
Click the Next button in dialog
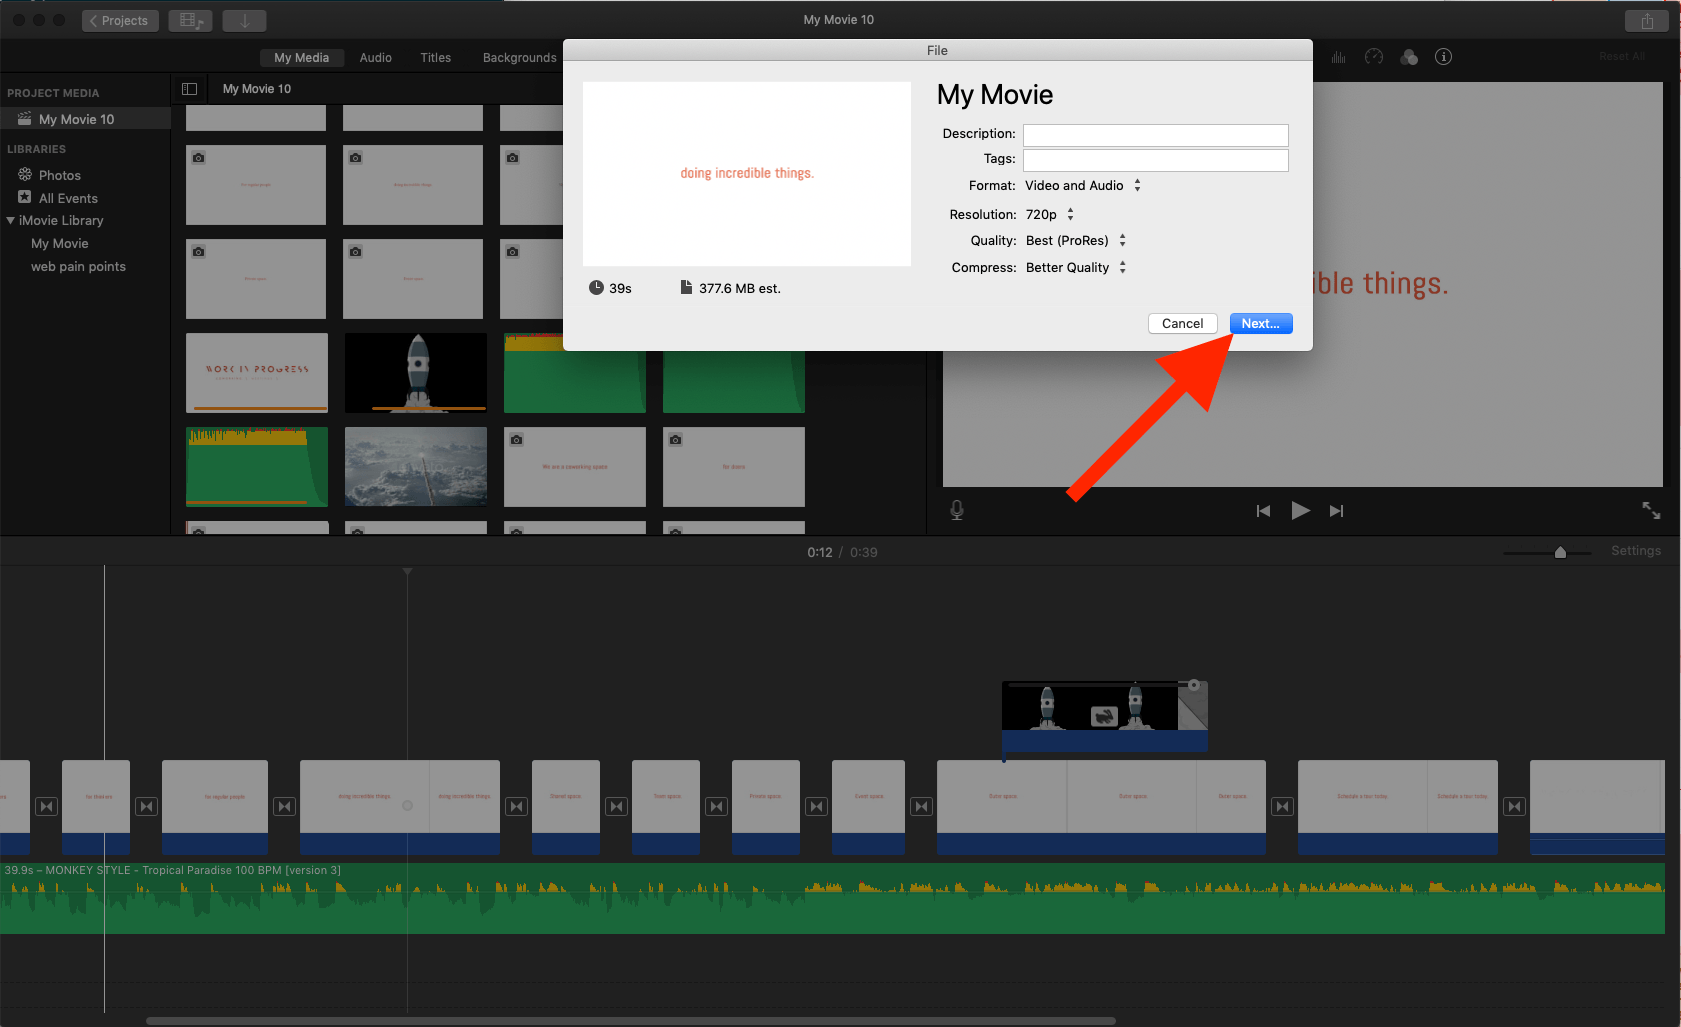pos(1260,324)
